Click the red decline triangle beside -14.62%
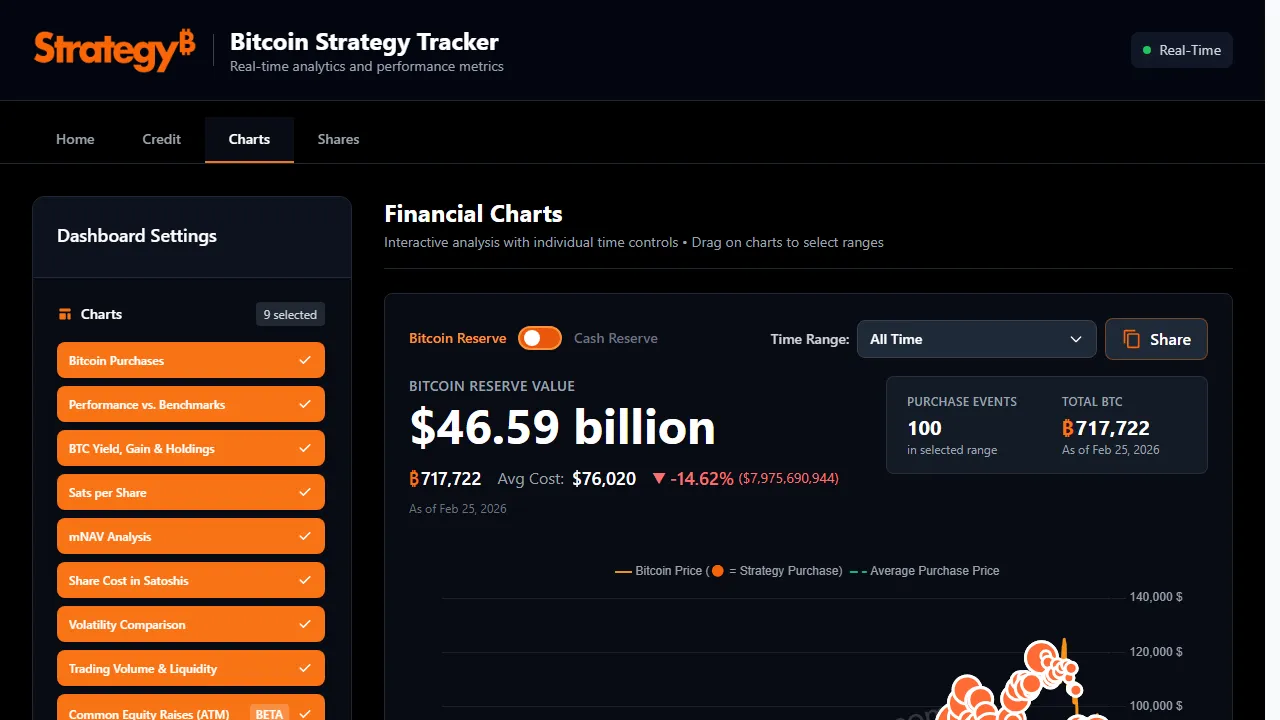1280x720 pixels. [659, 477]
